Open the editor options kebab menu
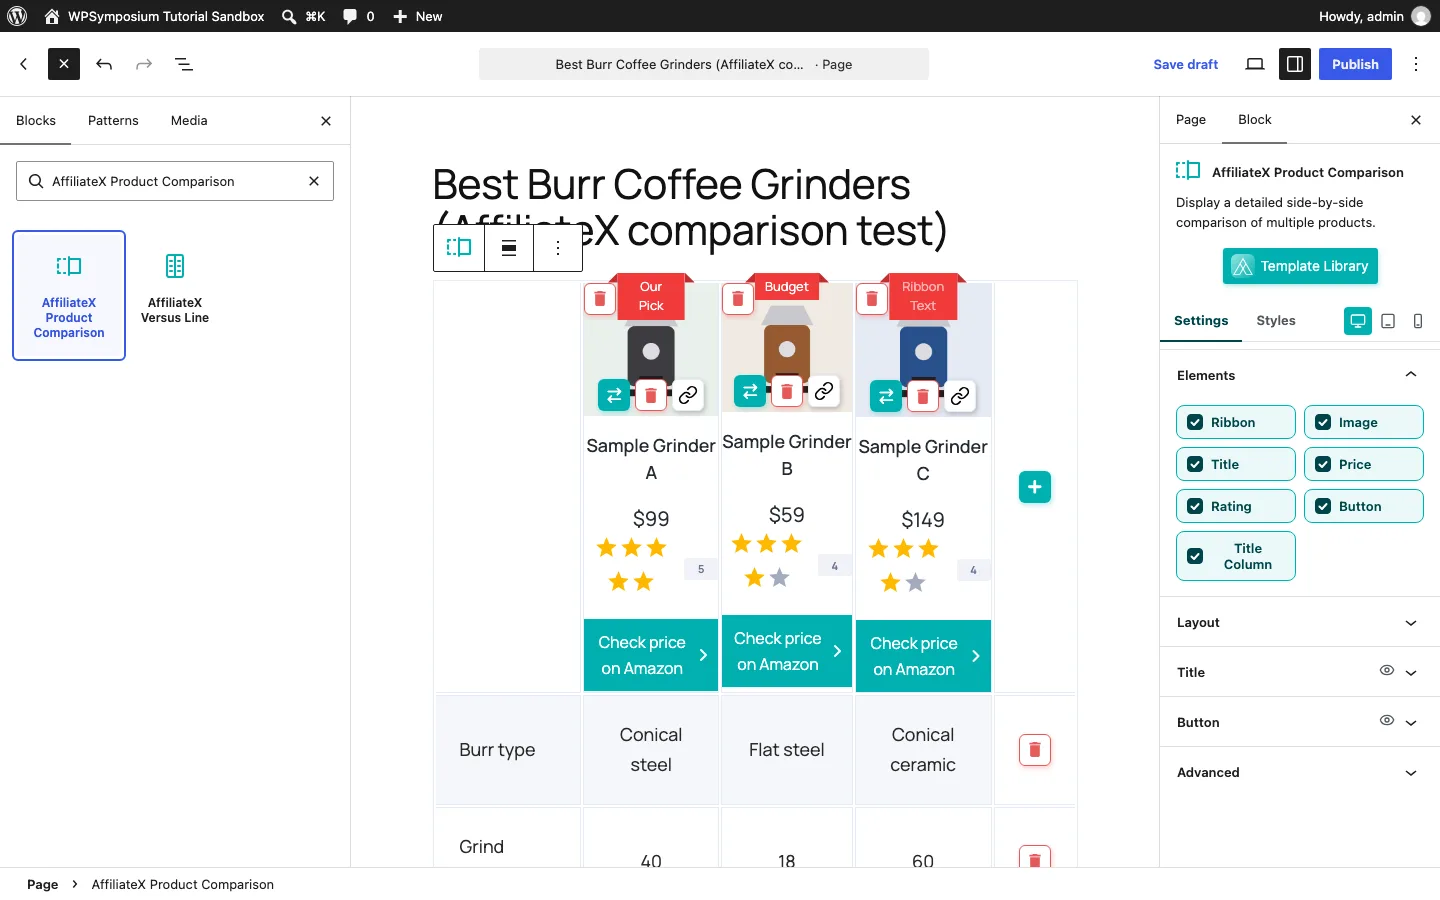This screenshot has height=900, width=1440. 1416,64
